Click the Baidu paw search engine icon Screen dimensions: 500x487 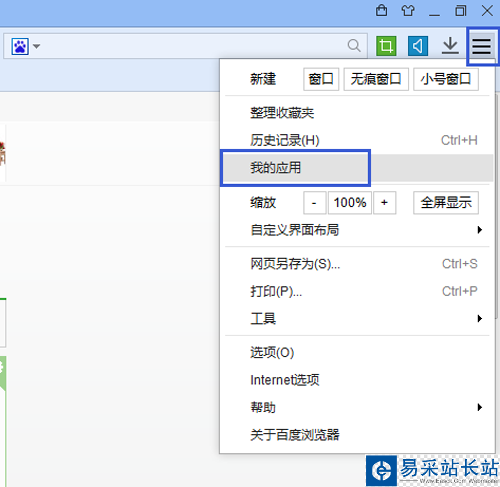click(x=20, y=46)
